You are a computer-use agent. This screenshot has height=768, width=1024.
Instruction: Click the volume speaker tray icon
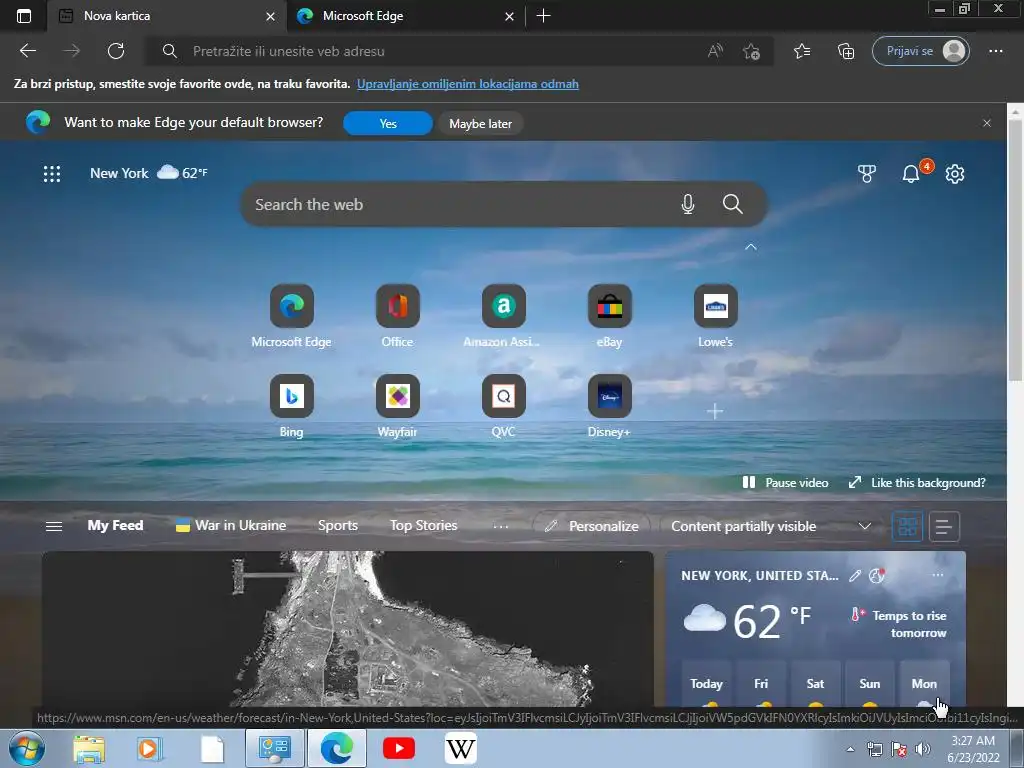tap(922, 749)
